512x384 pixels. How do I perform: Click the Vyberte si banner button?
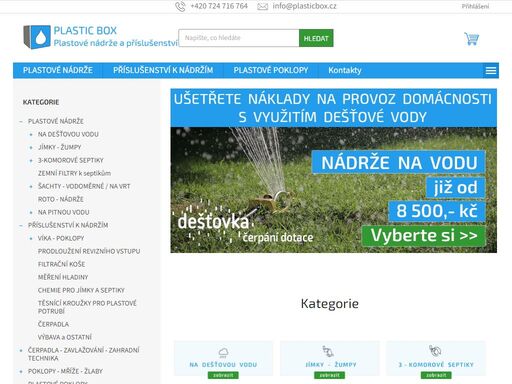click(x=424, y=236)
